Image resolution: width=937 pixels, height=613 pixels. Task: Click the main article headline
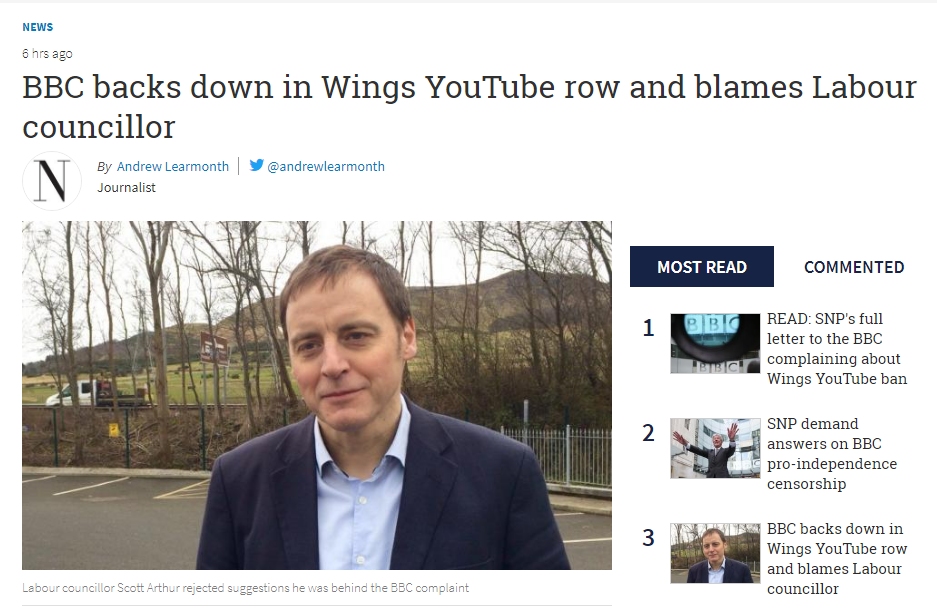pos(469,106)
